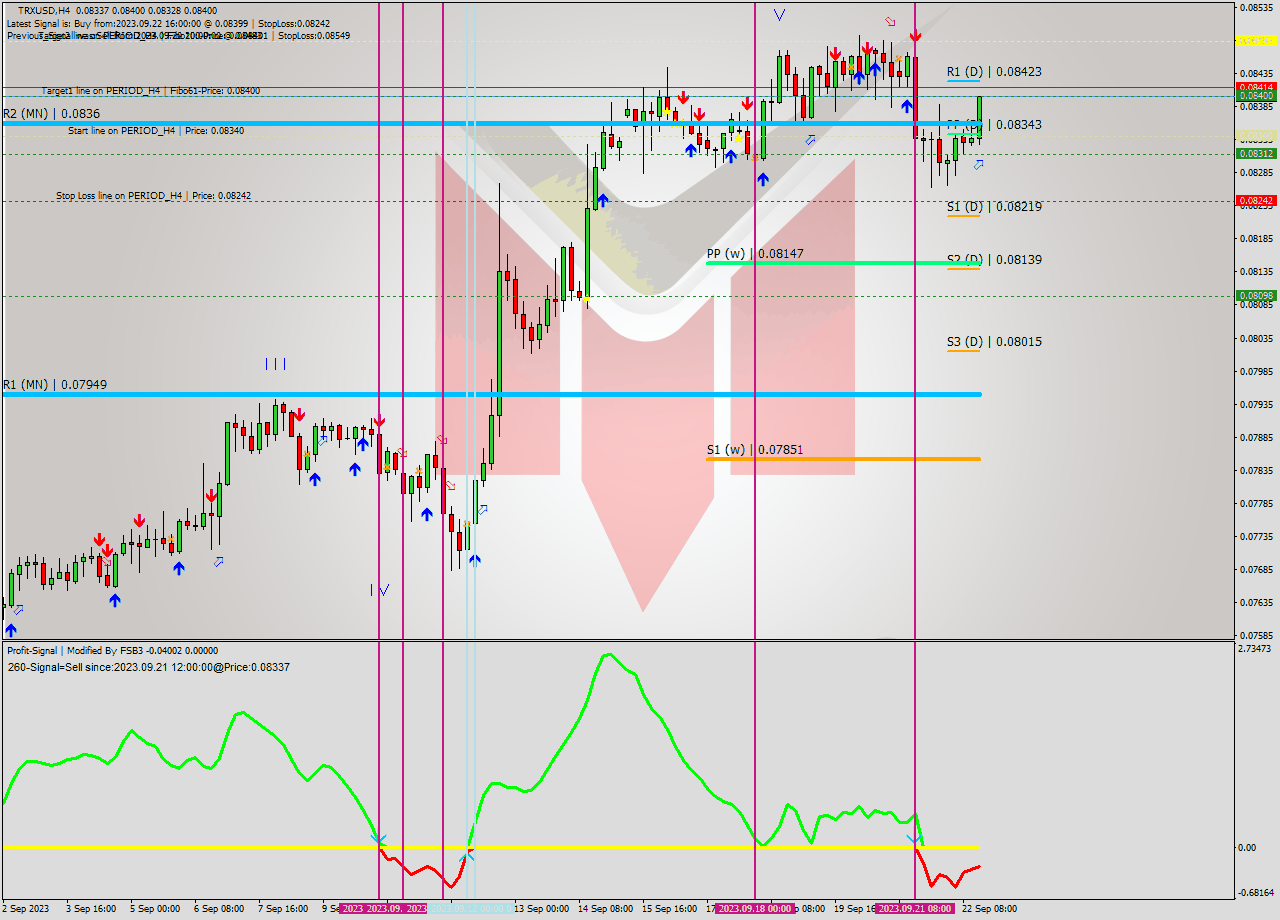1280x920 pixels.
Task: Click the 13 Sep 00:00 time label
Action: pos(541,909)
